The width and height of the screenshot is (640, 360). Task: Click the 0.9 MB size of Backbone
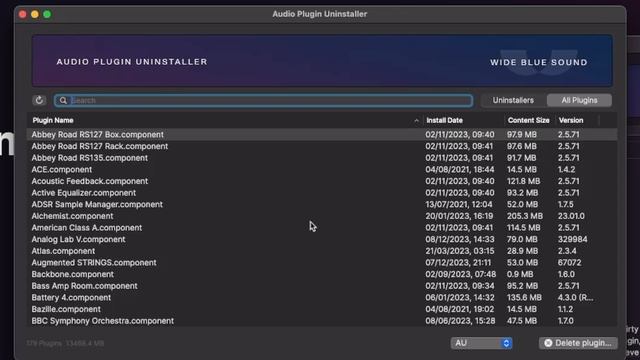pyautogui.click(x=520, y=274)
